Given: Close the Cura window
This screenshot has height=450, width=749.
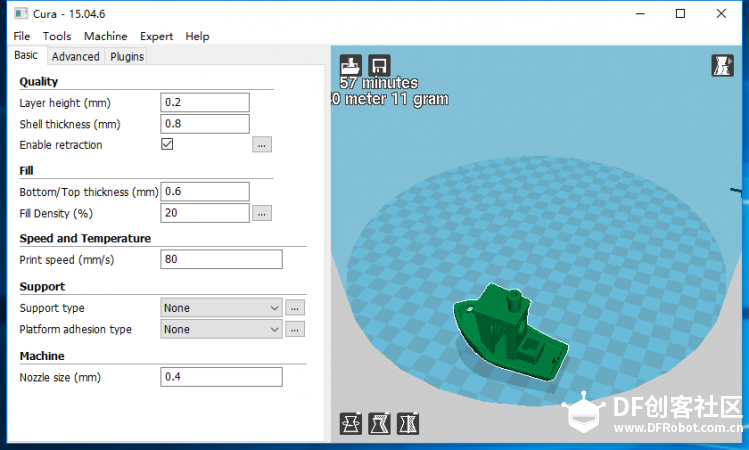Looking at the screenshot, I should (x=721, y=13).
